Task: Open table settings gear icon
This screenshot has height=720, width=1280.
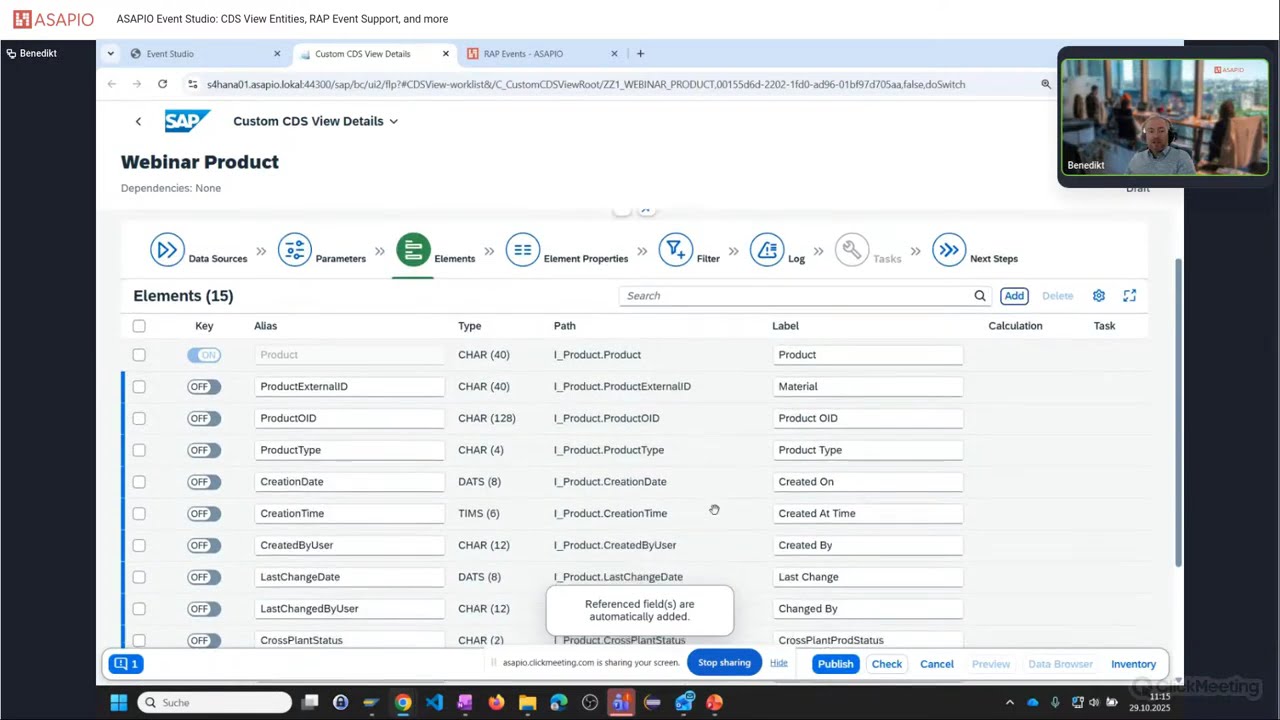Action: (x=1099, y=296)
